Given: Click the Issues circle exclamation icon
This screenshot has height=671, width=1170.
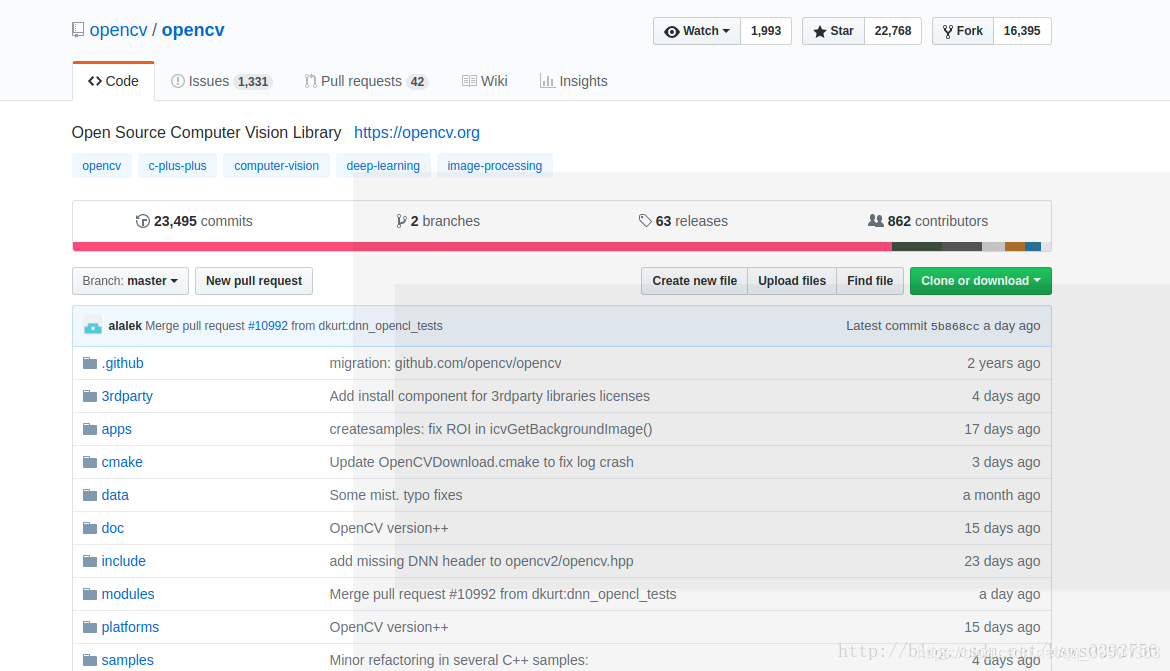Looking at the screenshot, I should [x=178, y=81].
